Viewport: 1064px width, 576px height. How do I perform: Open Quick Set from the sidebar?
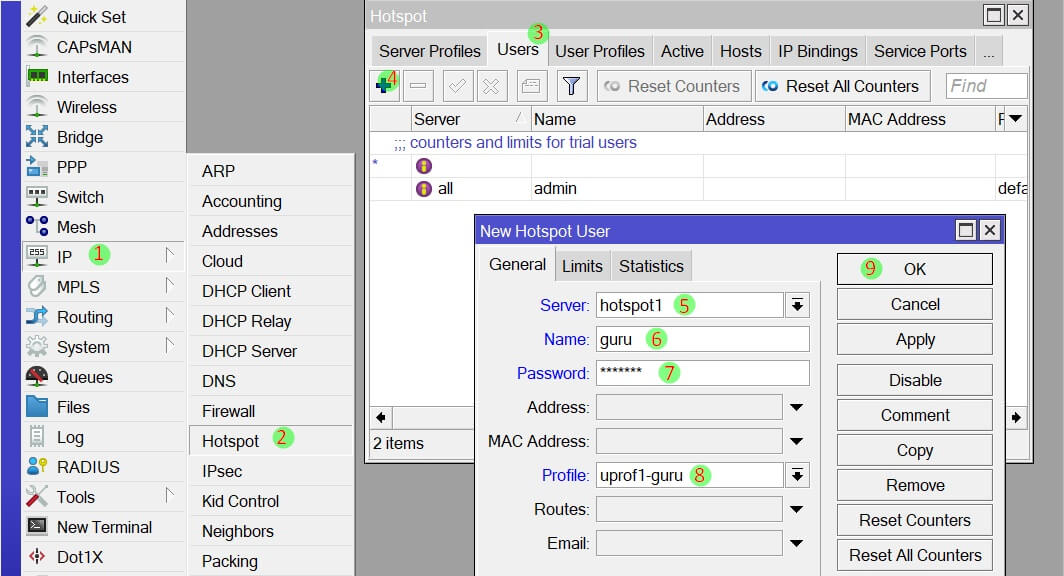(91, 17)
